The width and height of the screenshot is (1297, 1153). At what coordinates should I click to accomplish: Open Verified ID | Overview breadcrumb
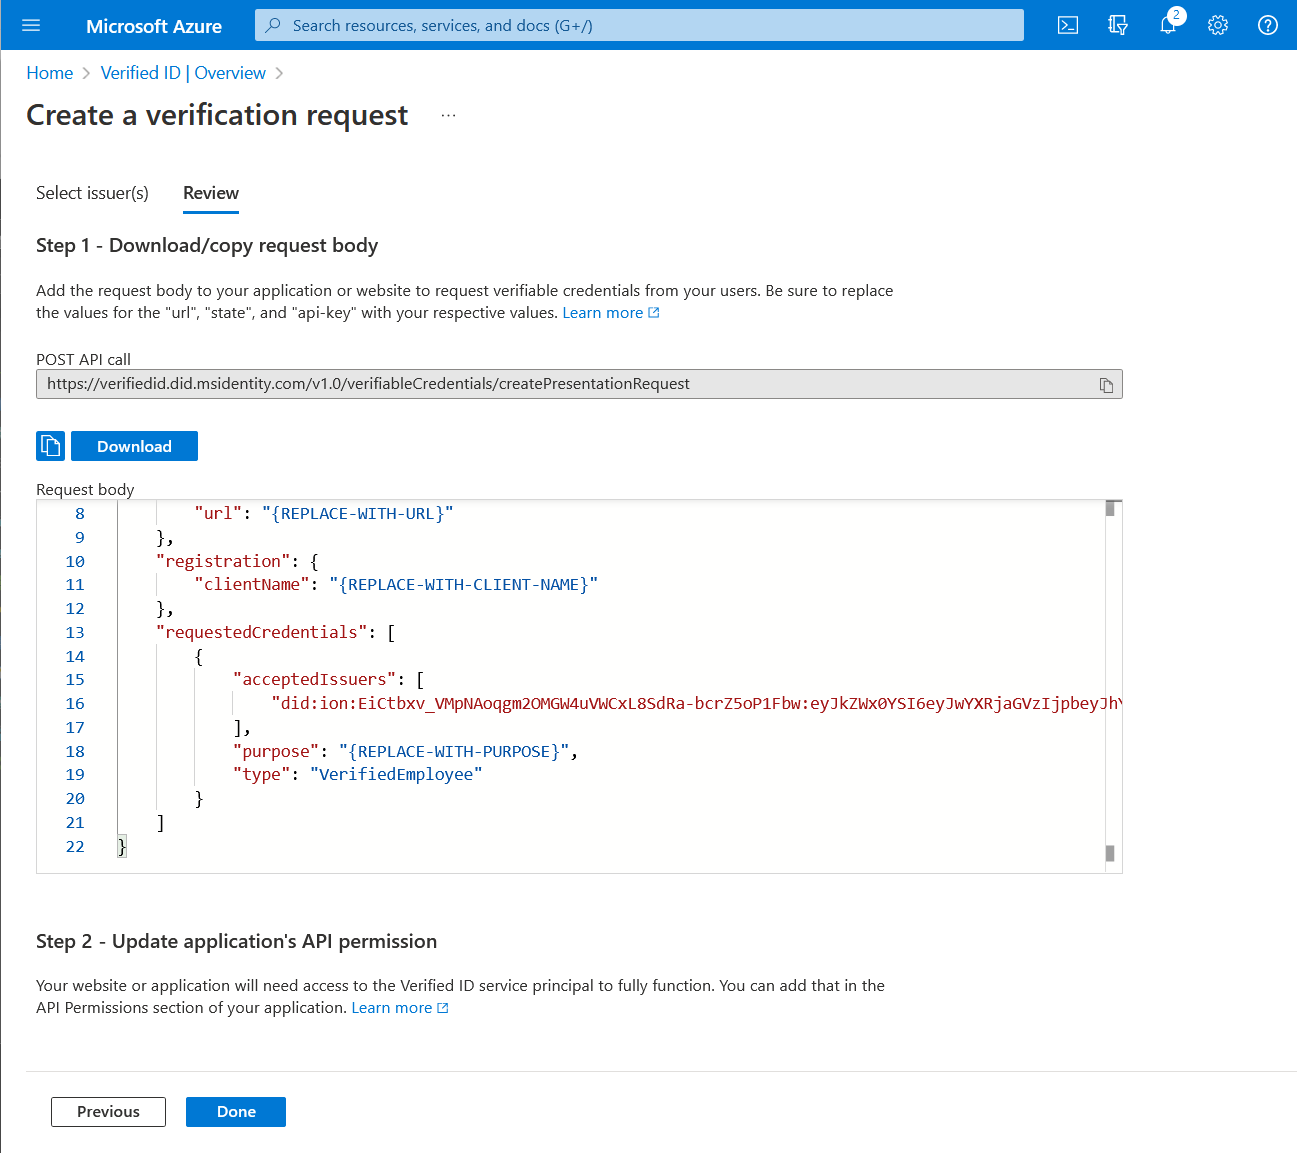[183, 73]
